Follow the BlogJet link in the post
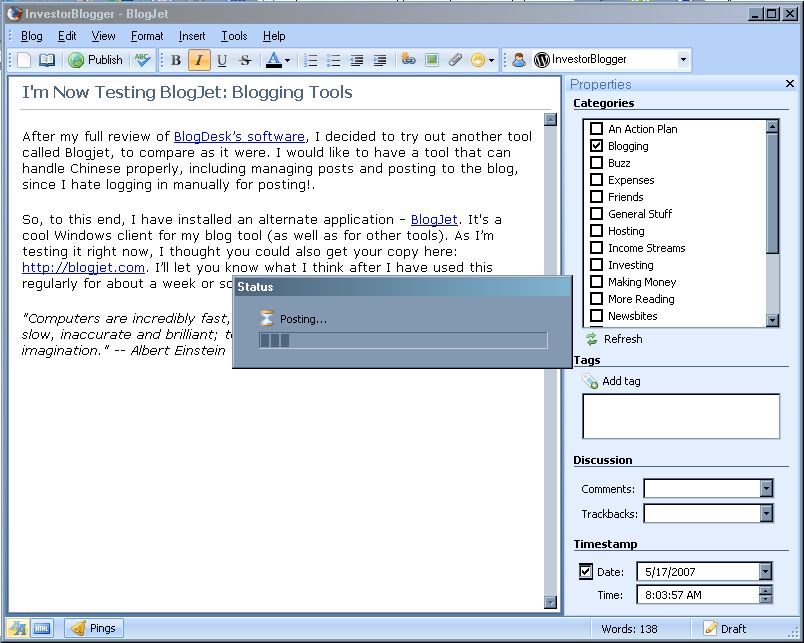The width and height of the screenshot is (804, 643). tap(434, 220)
